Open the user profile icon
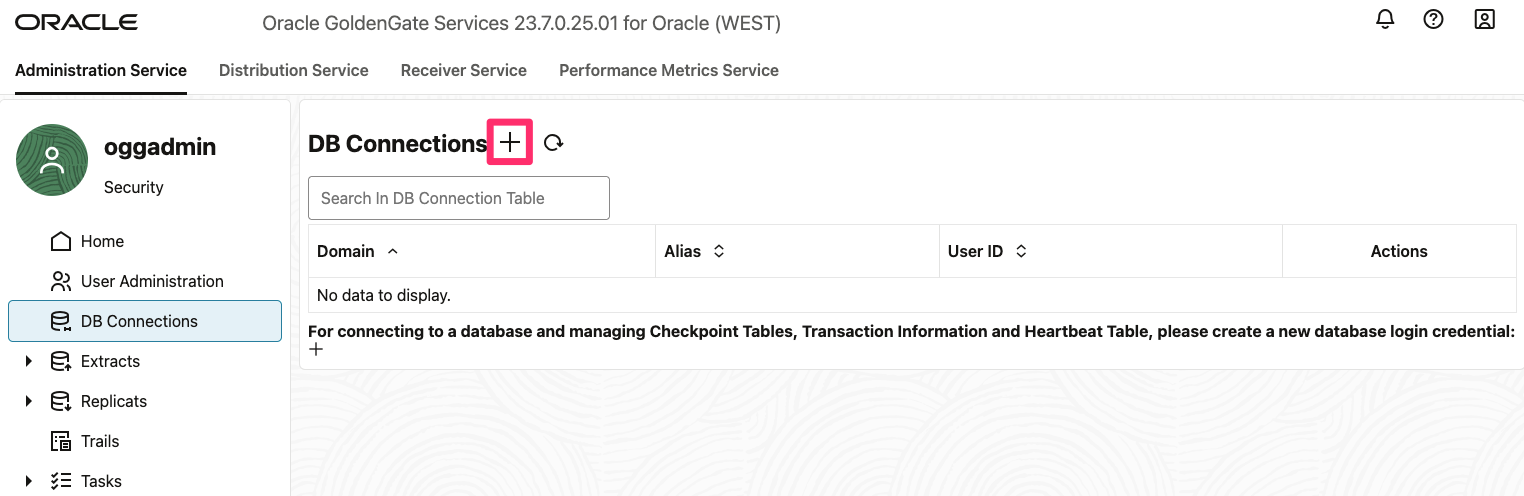This screenshot has width=1524, height=496. pos(1484,20)
